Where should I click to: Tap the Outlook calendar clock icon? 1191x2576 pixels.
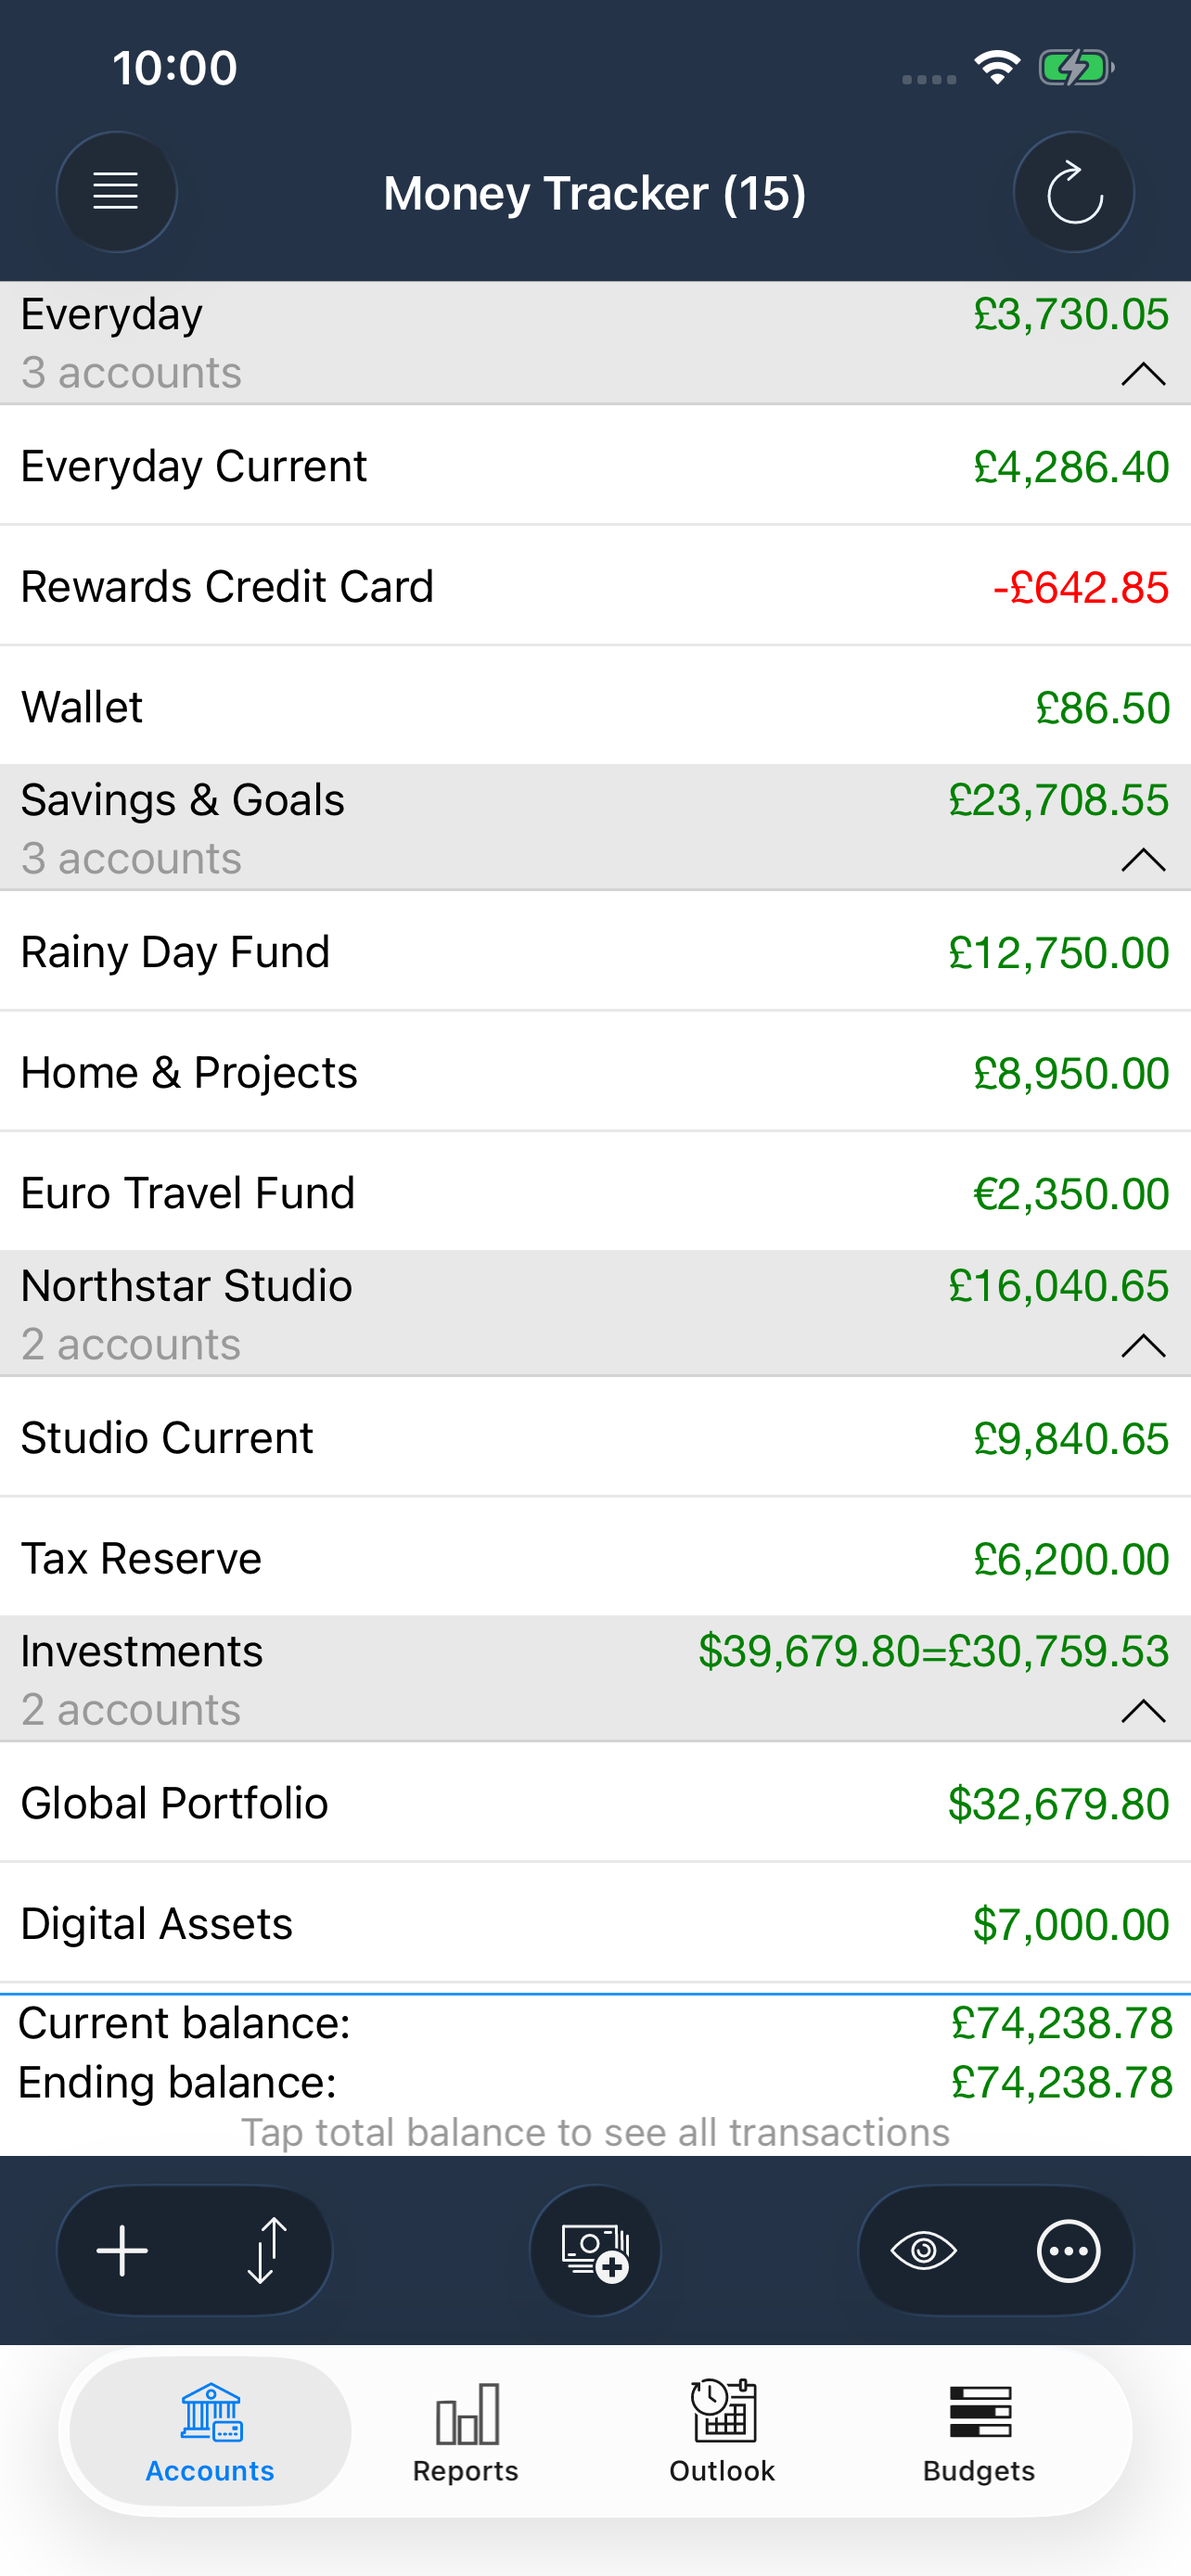pos(723,2411)
